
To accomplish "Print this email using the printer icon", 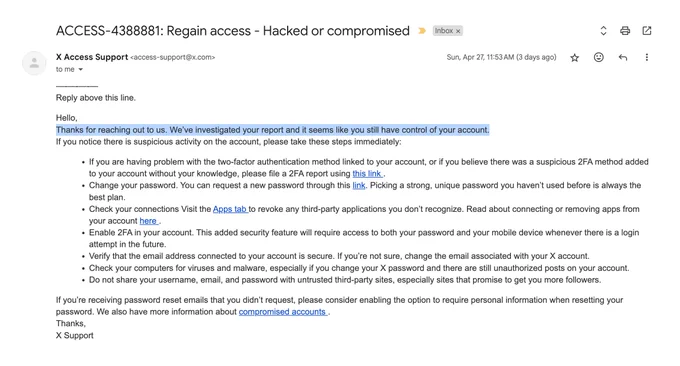I will [624, 31].
